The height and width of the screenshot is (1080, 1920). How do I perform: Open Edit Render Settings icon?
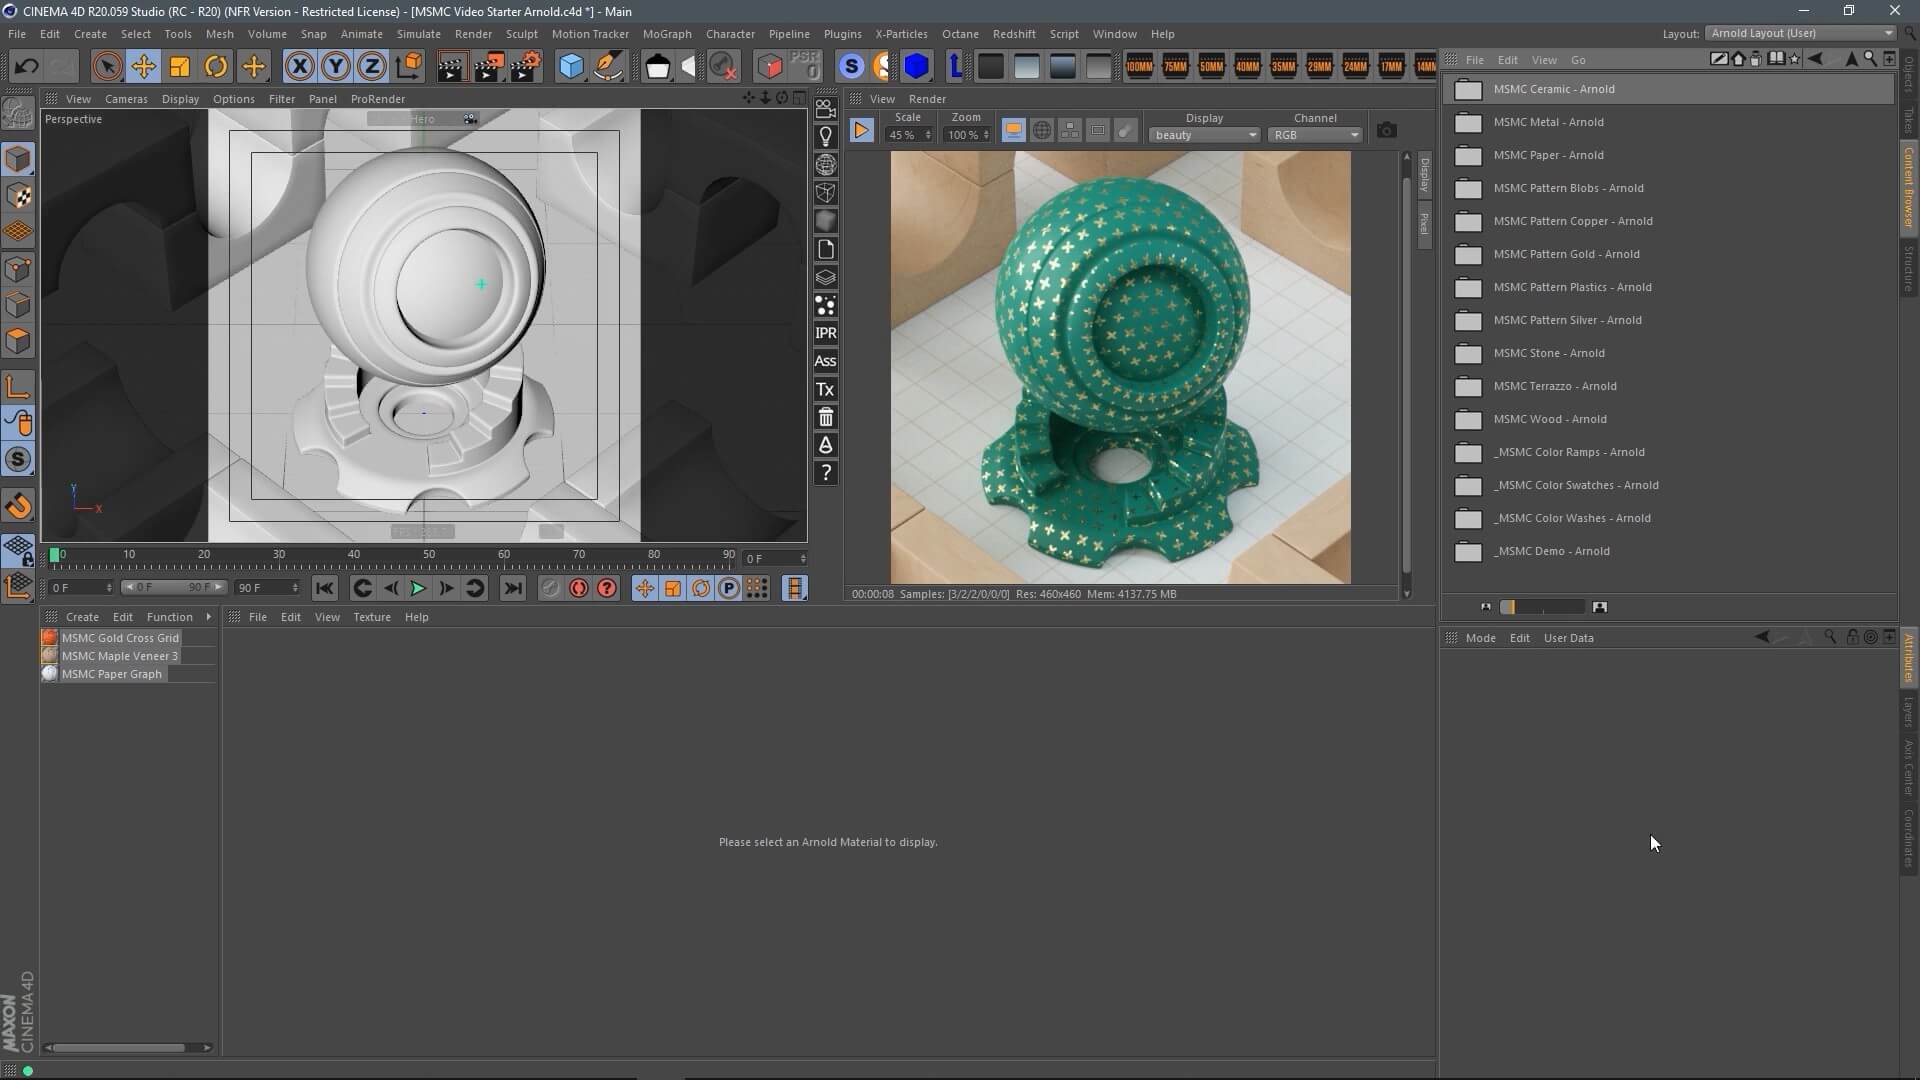pyautogui.click(x=526, y=67)
